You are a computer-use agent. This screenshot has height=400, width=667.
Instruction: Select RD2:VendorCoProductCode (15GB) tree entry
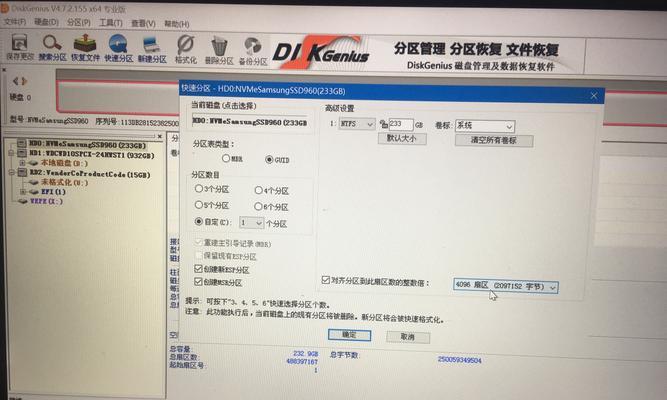[89, 174]
